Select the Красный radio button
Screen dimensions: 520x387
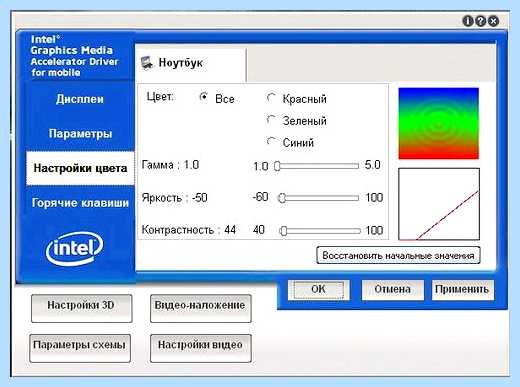click(x=271, y=98)
